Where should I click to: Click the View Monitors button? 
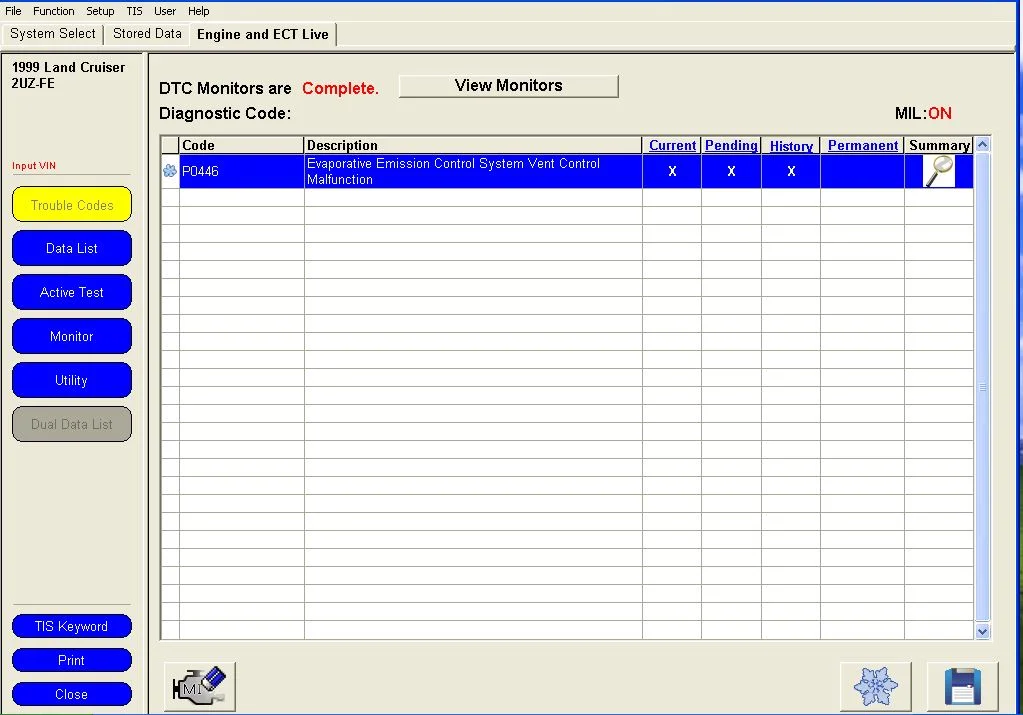[x=508, y=85]
